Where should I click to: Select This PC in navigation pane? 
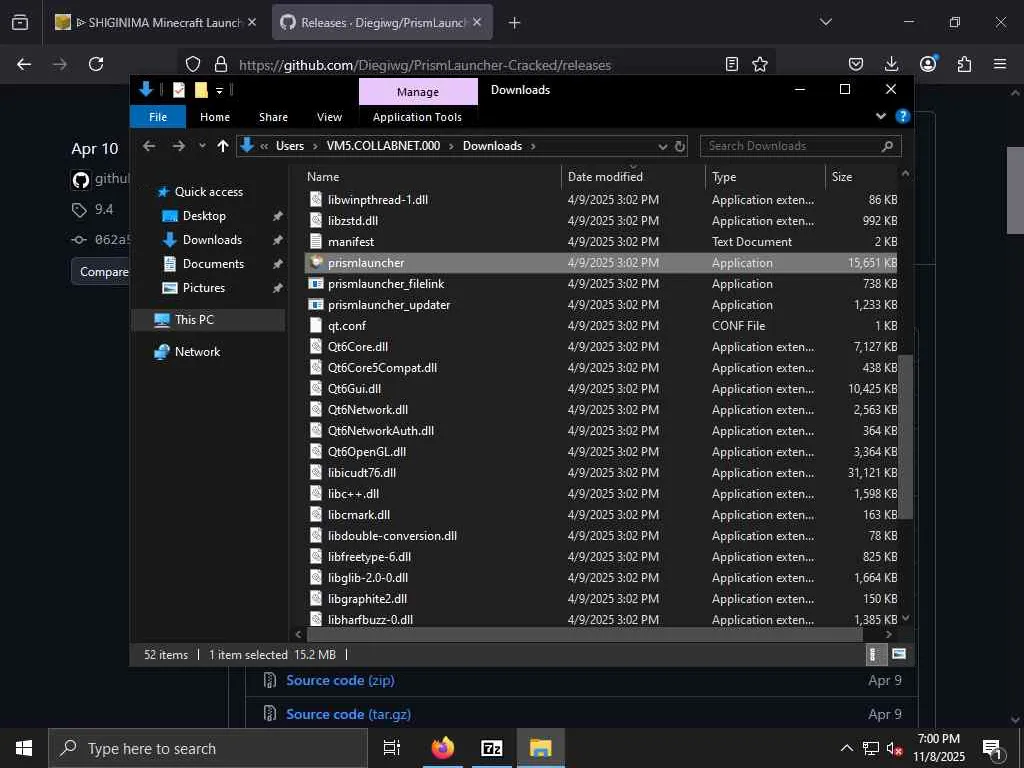pyautogui.click(x=194, y=319)
